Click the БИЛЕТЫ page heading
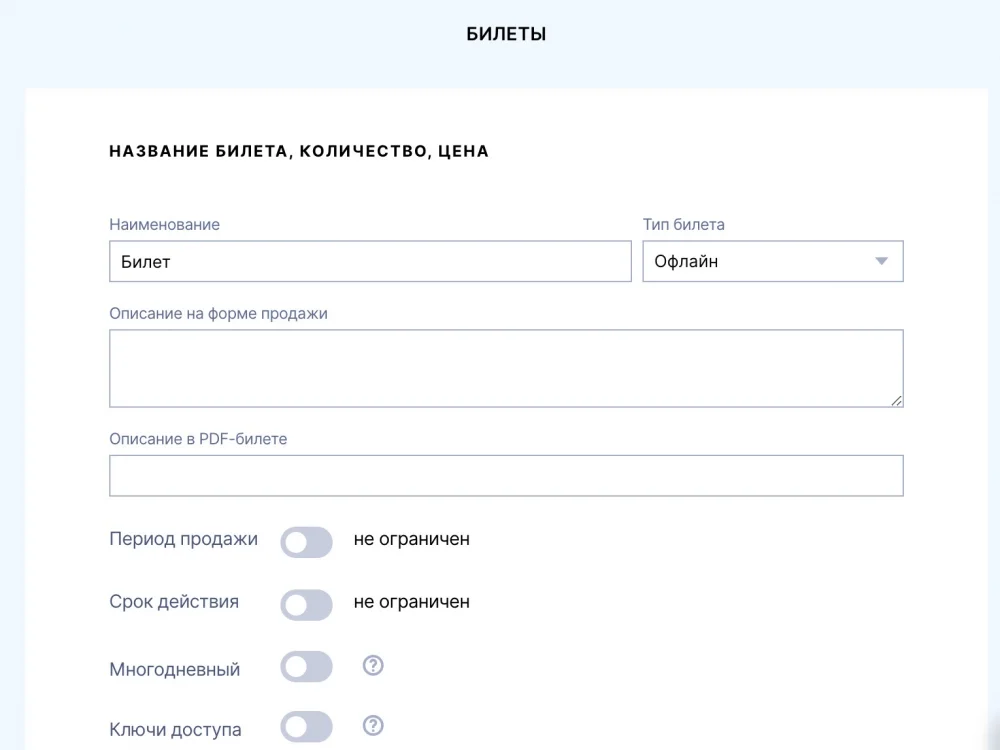 pyautogui.click(x=506, y=34)
